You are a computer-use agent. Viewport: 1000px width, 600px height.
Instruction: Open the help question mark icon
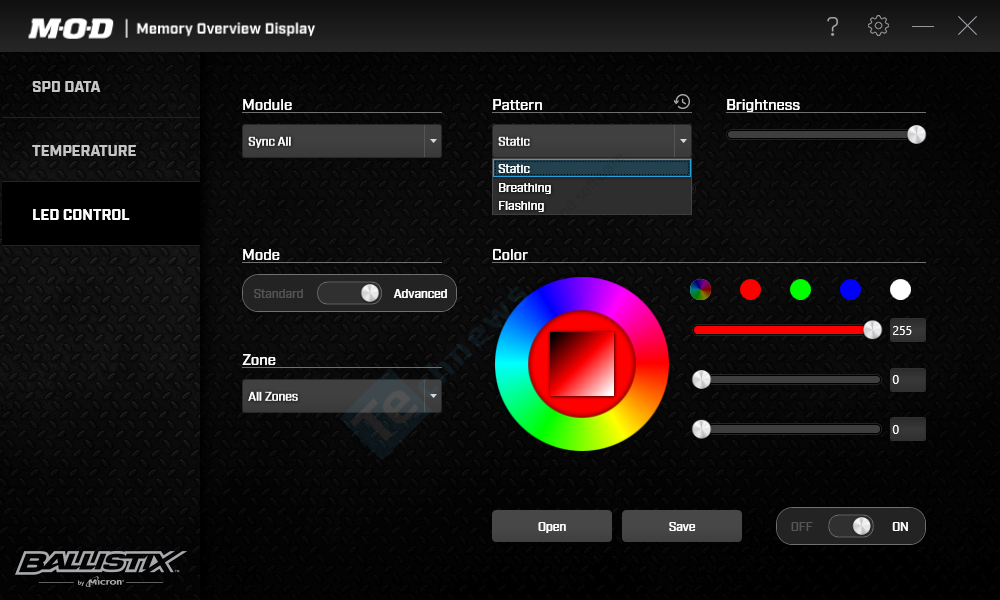click(x=832, y=26)
